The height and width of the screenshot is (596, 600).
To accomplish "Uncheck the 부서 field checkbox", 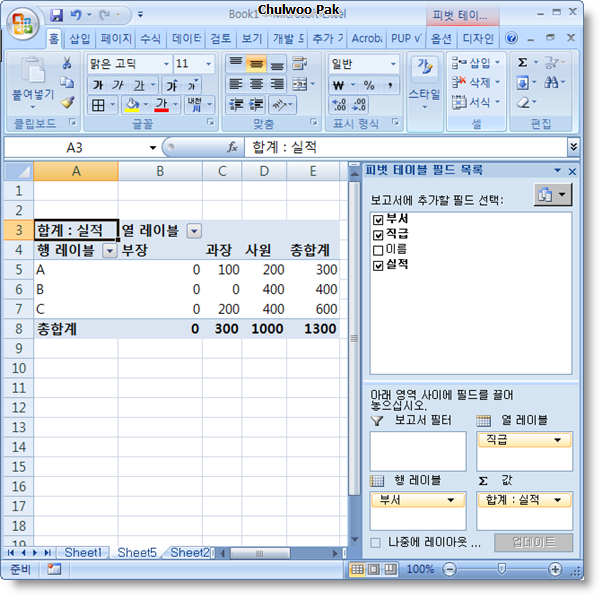I will pos(378,220).
